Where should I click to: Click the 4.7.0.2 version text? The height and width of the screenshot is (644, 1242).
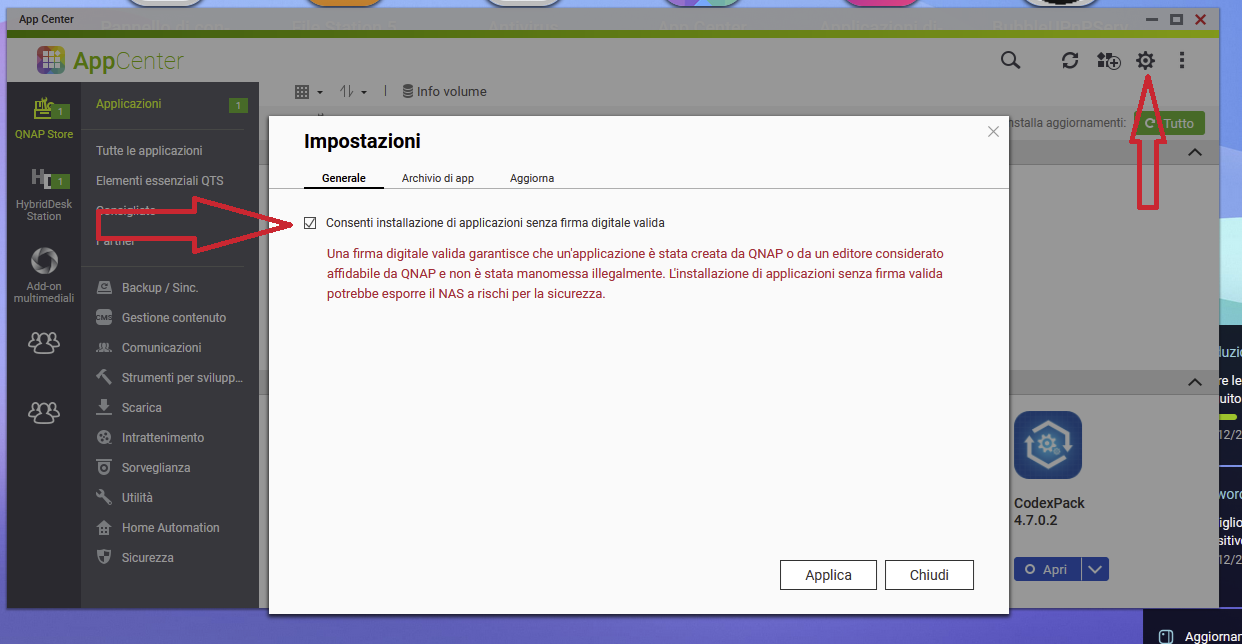tap(1034, 521)
